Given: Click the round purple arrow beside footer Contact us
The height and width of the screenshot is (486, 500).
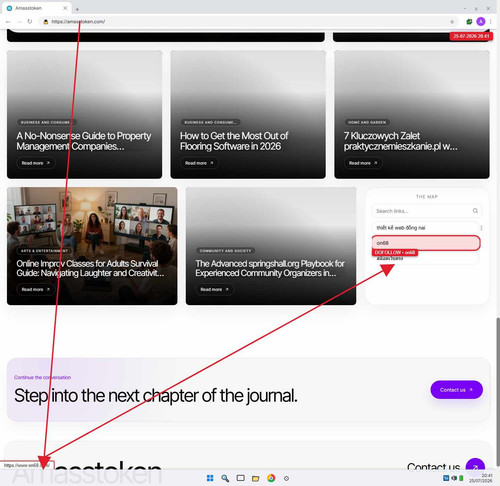Looking at the screenshot, I should point(475,465).
